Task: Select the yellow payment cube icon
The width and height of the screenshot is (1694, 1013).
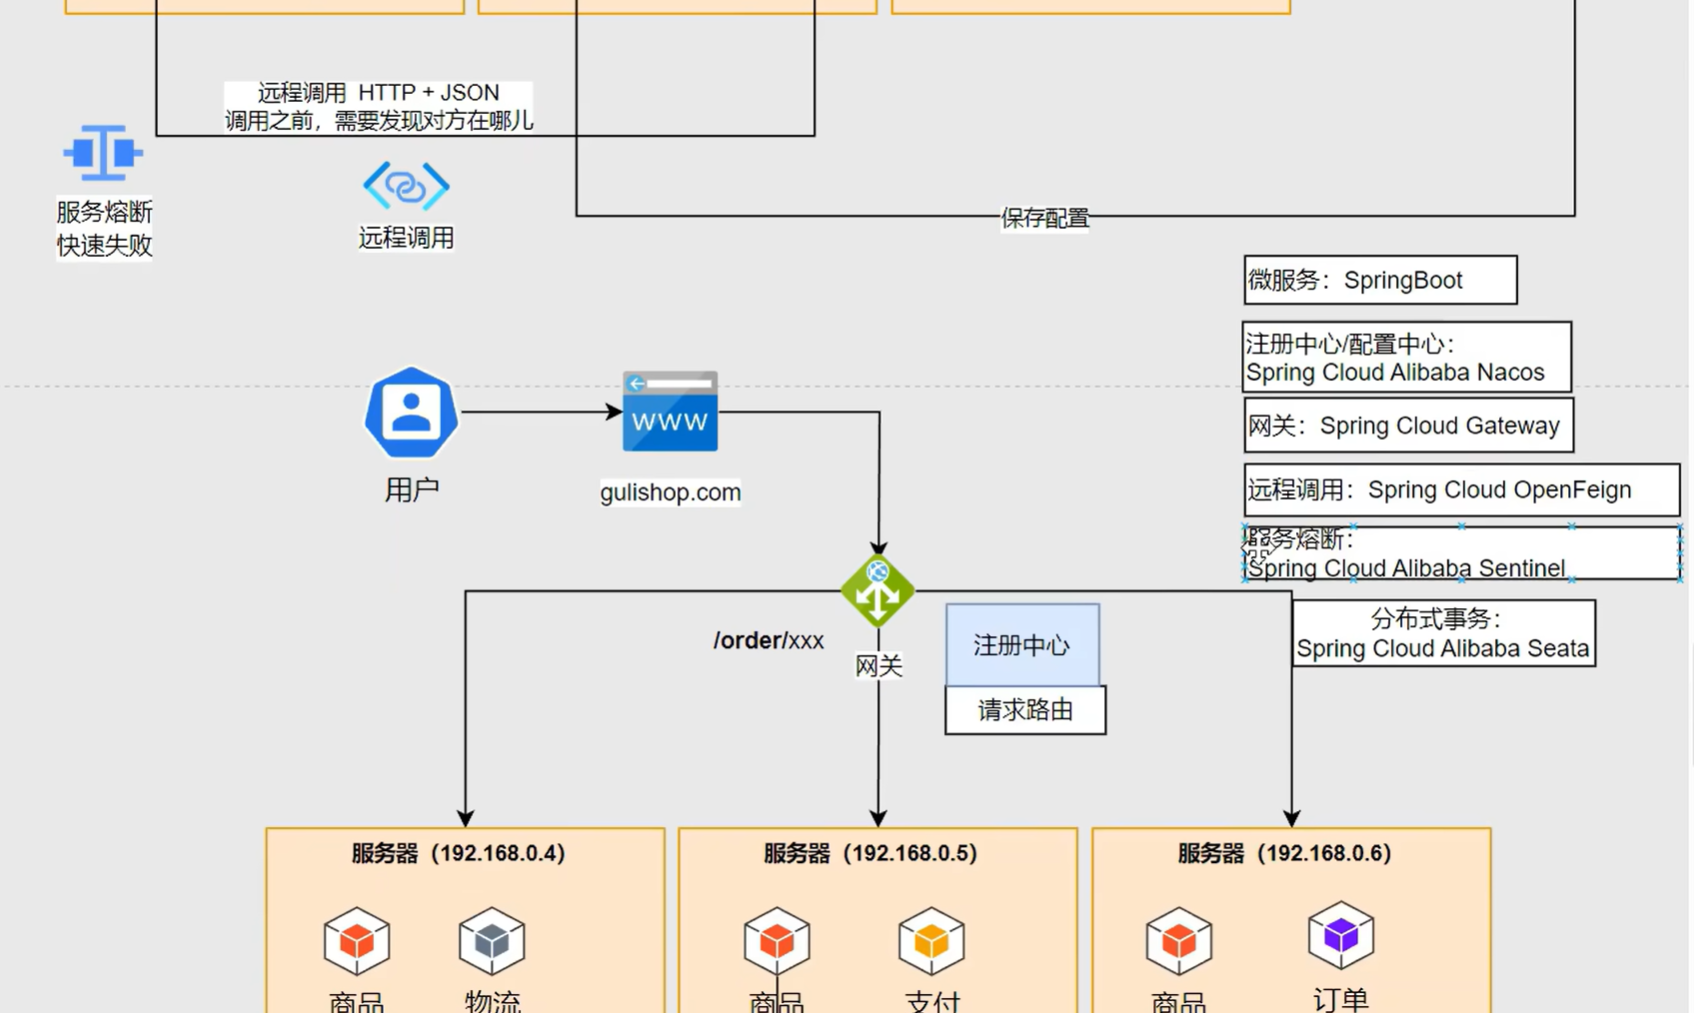Action: coord(932,941)
